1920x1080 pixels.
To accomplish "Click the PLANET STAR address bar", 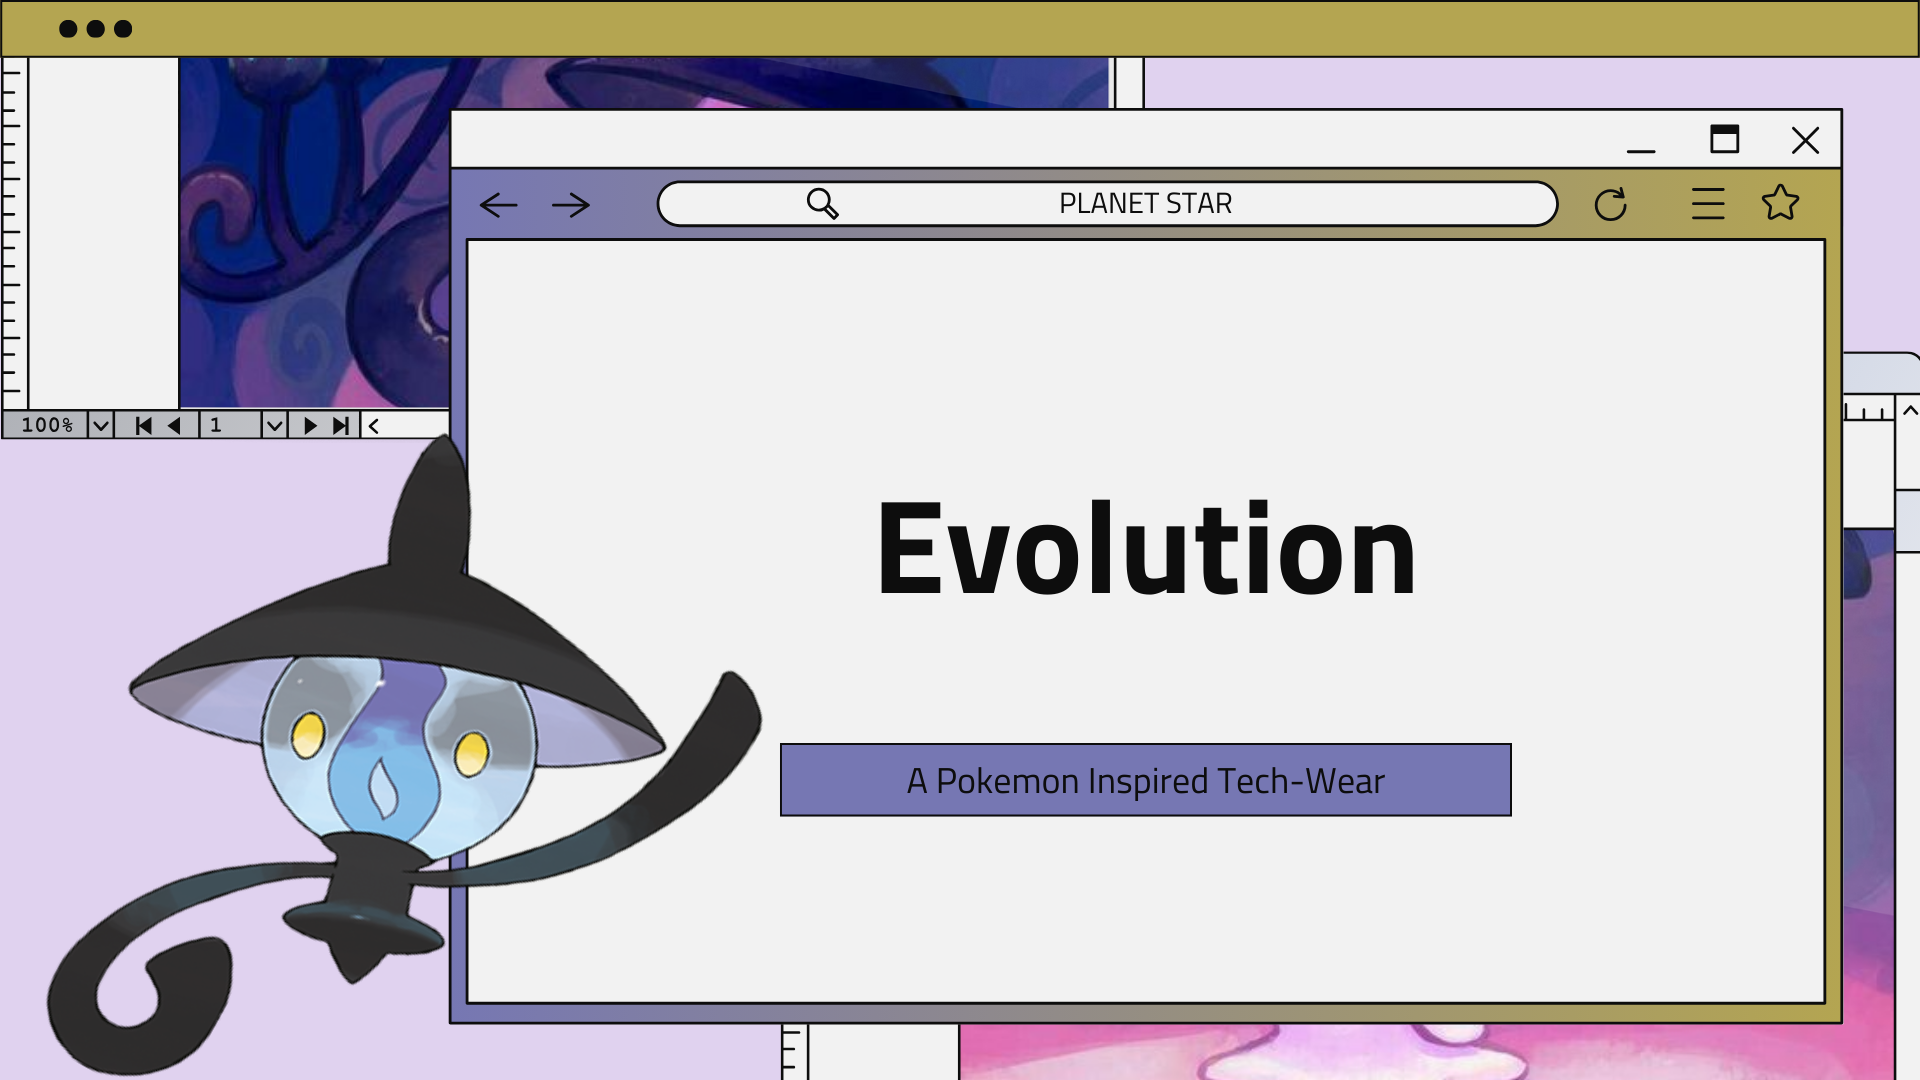I will [1144, 203].
